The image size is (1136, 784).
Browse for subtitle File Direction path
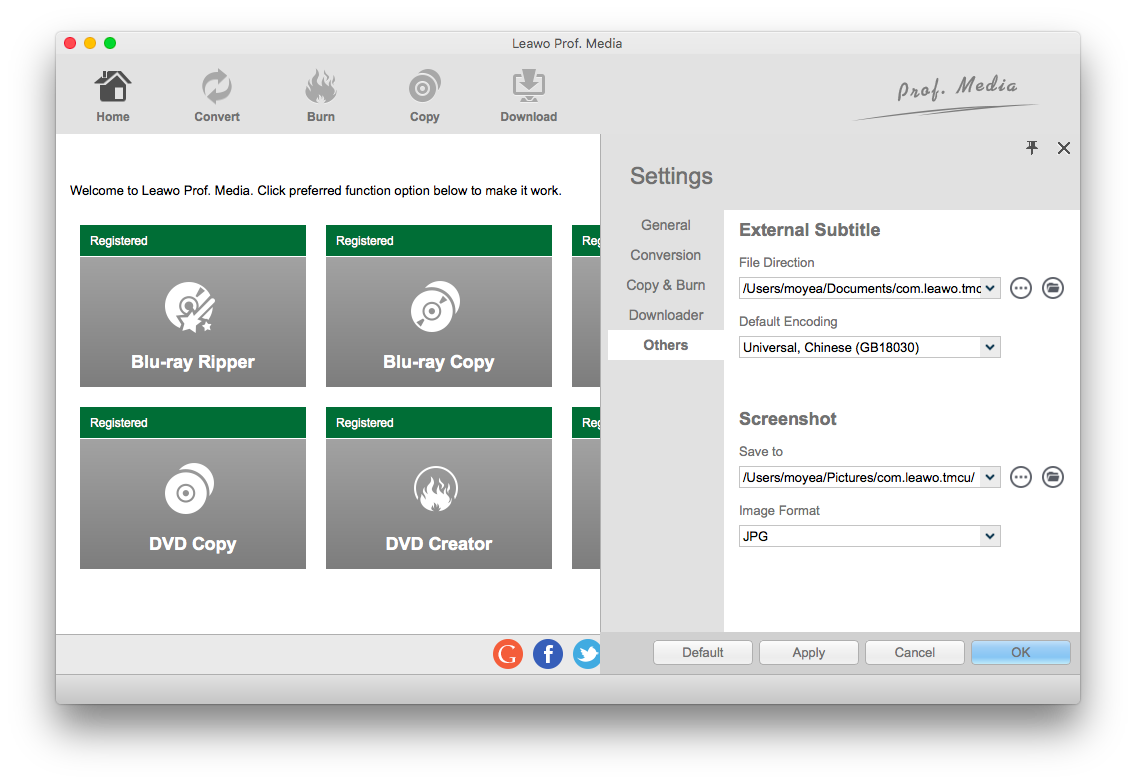coord(1020,288)
